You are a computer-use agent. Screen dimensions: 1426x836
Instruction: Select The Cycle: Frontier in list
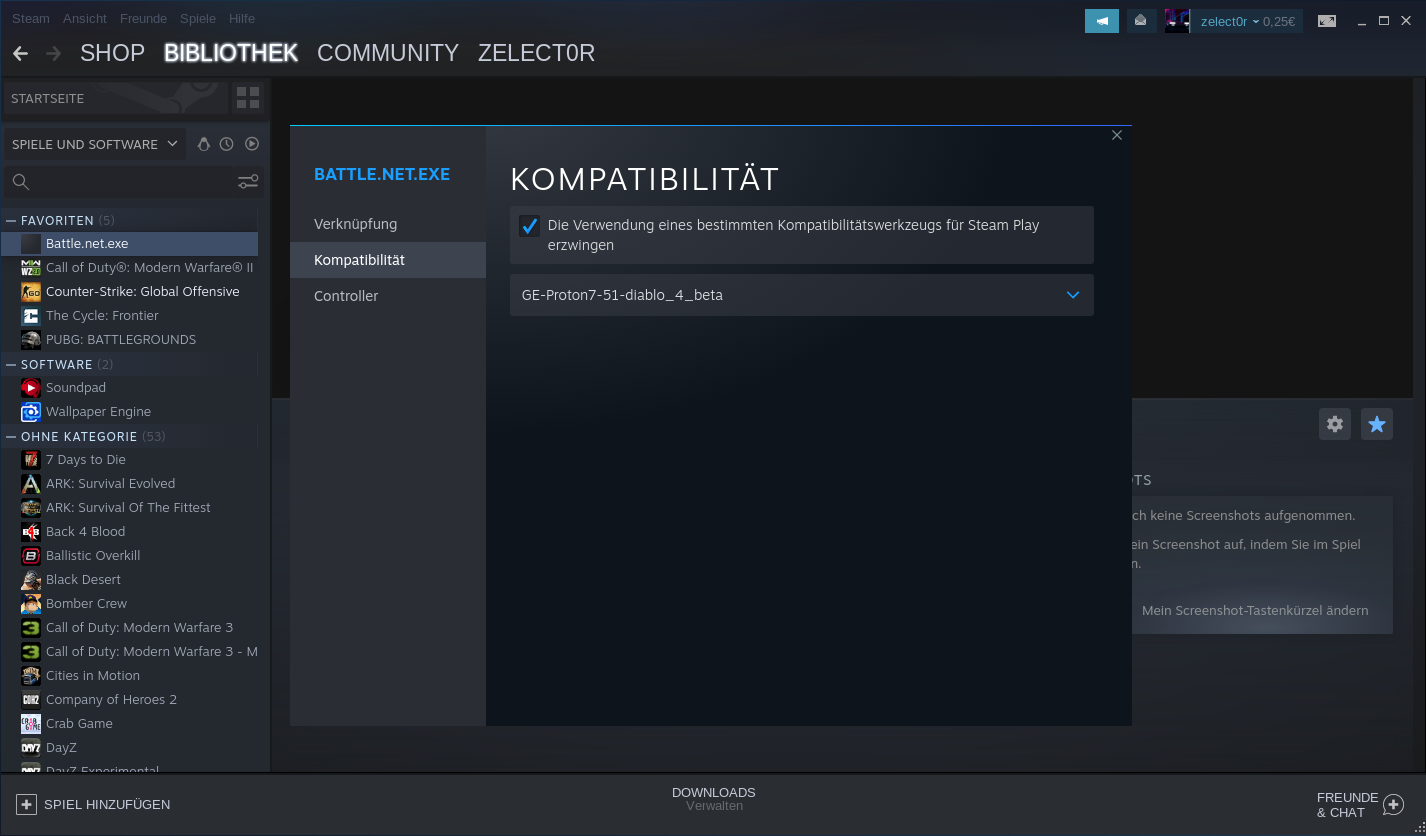tap(130, 316)
